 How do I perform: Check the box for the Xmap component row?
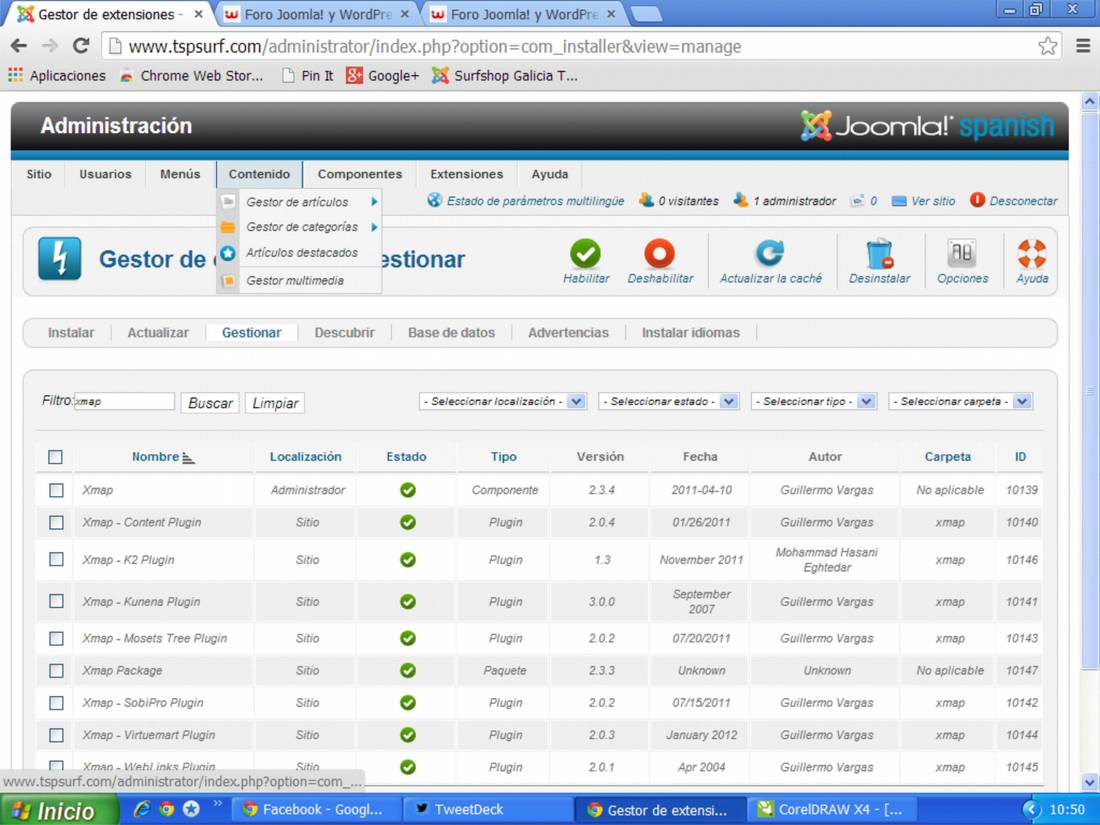pyautogui.click(x=56, y=490)
